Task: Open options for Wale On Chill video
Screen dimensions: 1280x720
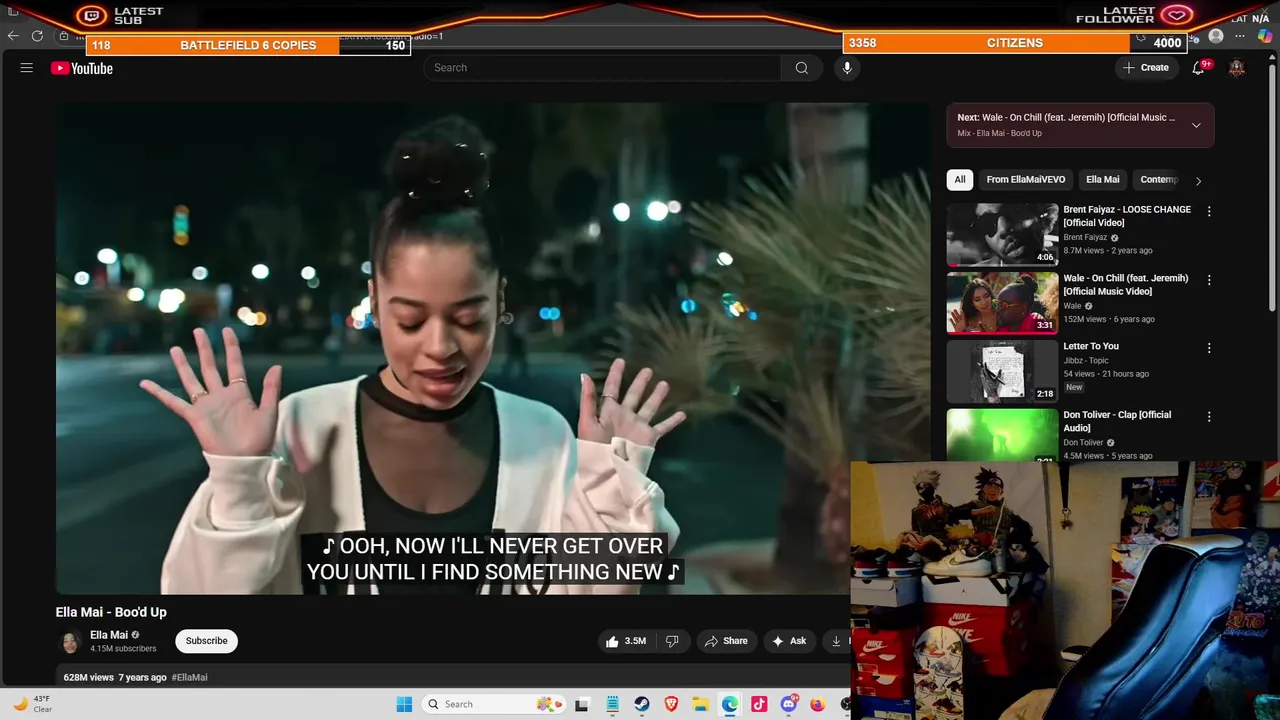Action: click(x=1209, y=280)
